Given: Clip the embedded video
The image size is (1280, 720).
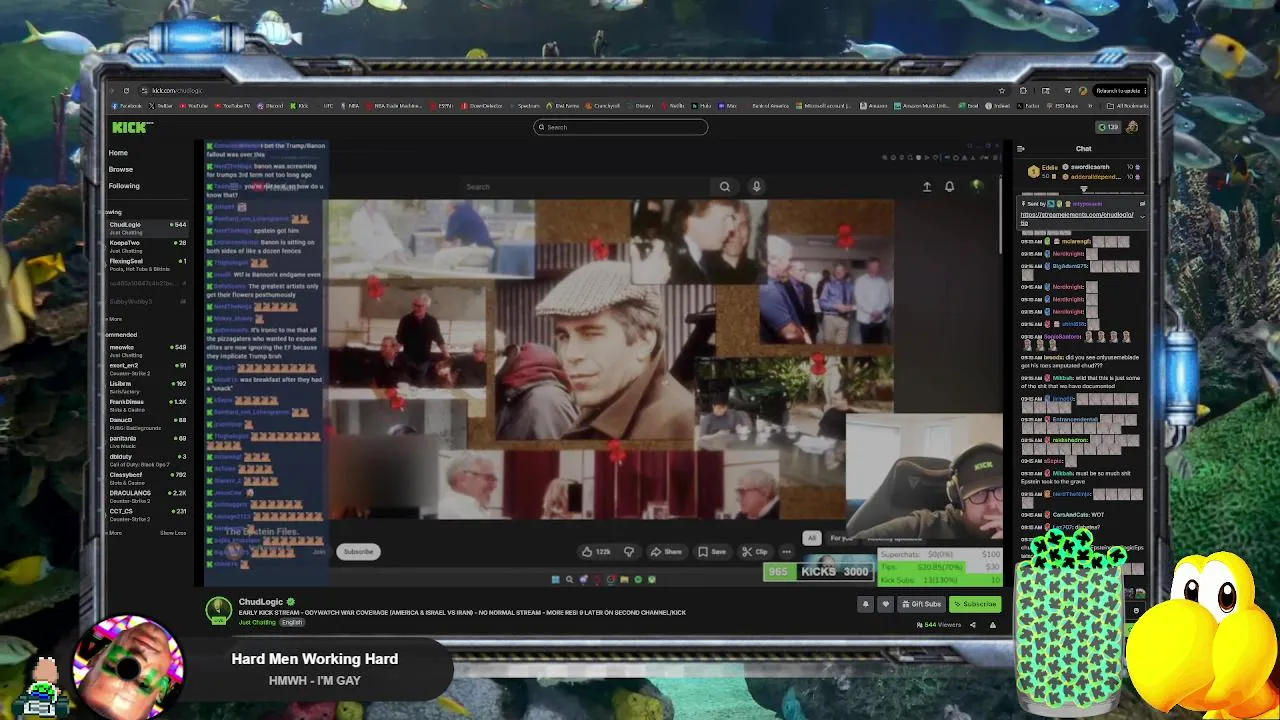Looking at the screenshot, I should coord(755,551).
